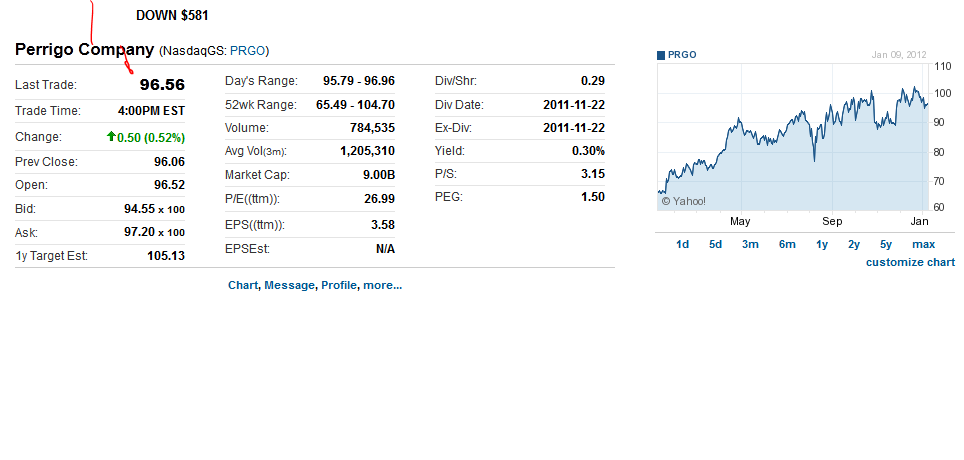Viewport: 964px width, 460px height.
Task: Select the max chart range
Action: [x=923, y=244]
